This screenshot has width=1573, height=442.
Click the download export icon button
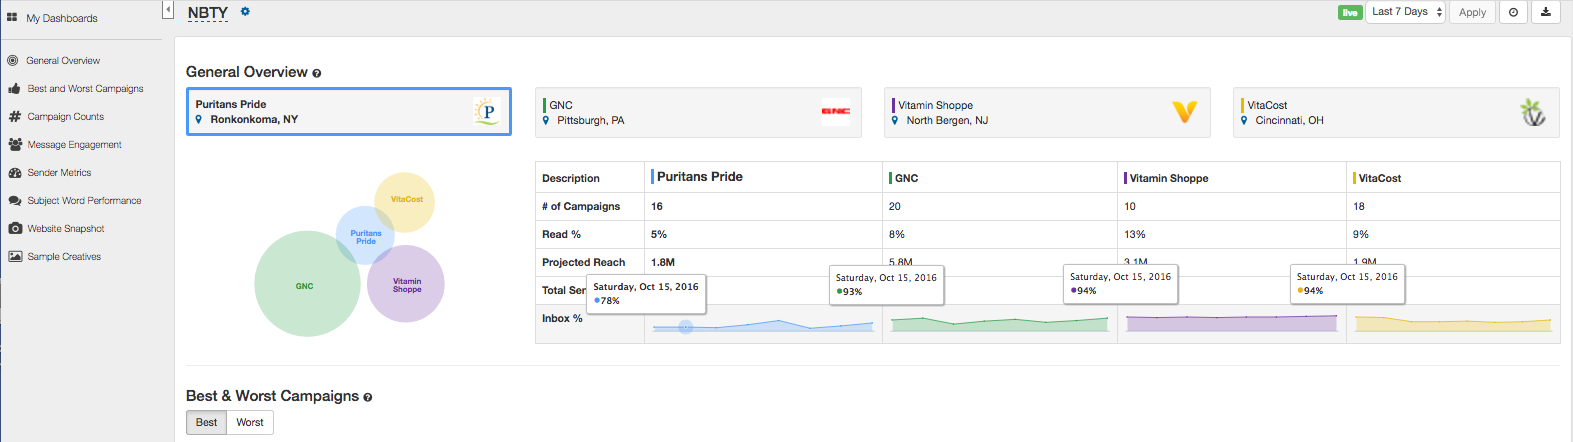pyautogui.click(x=1545, y=13)
